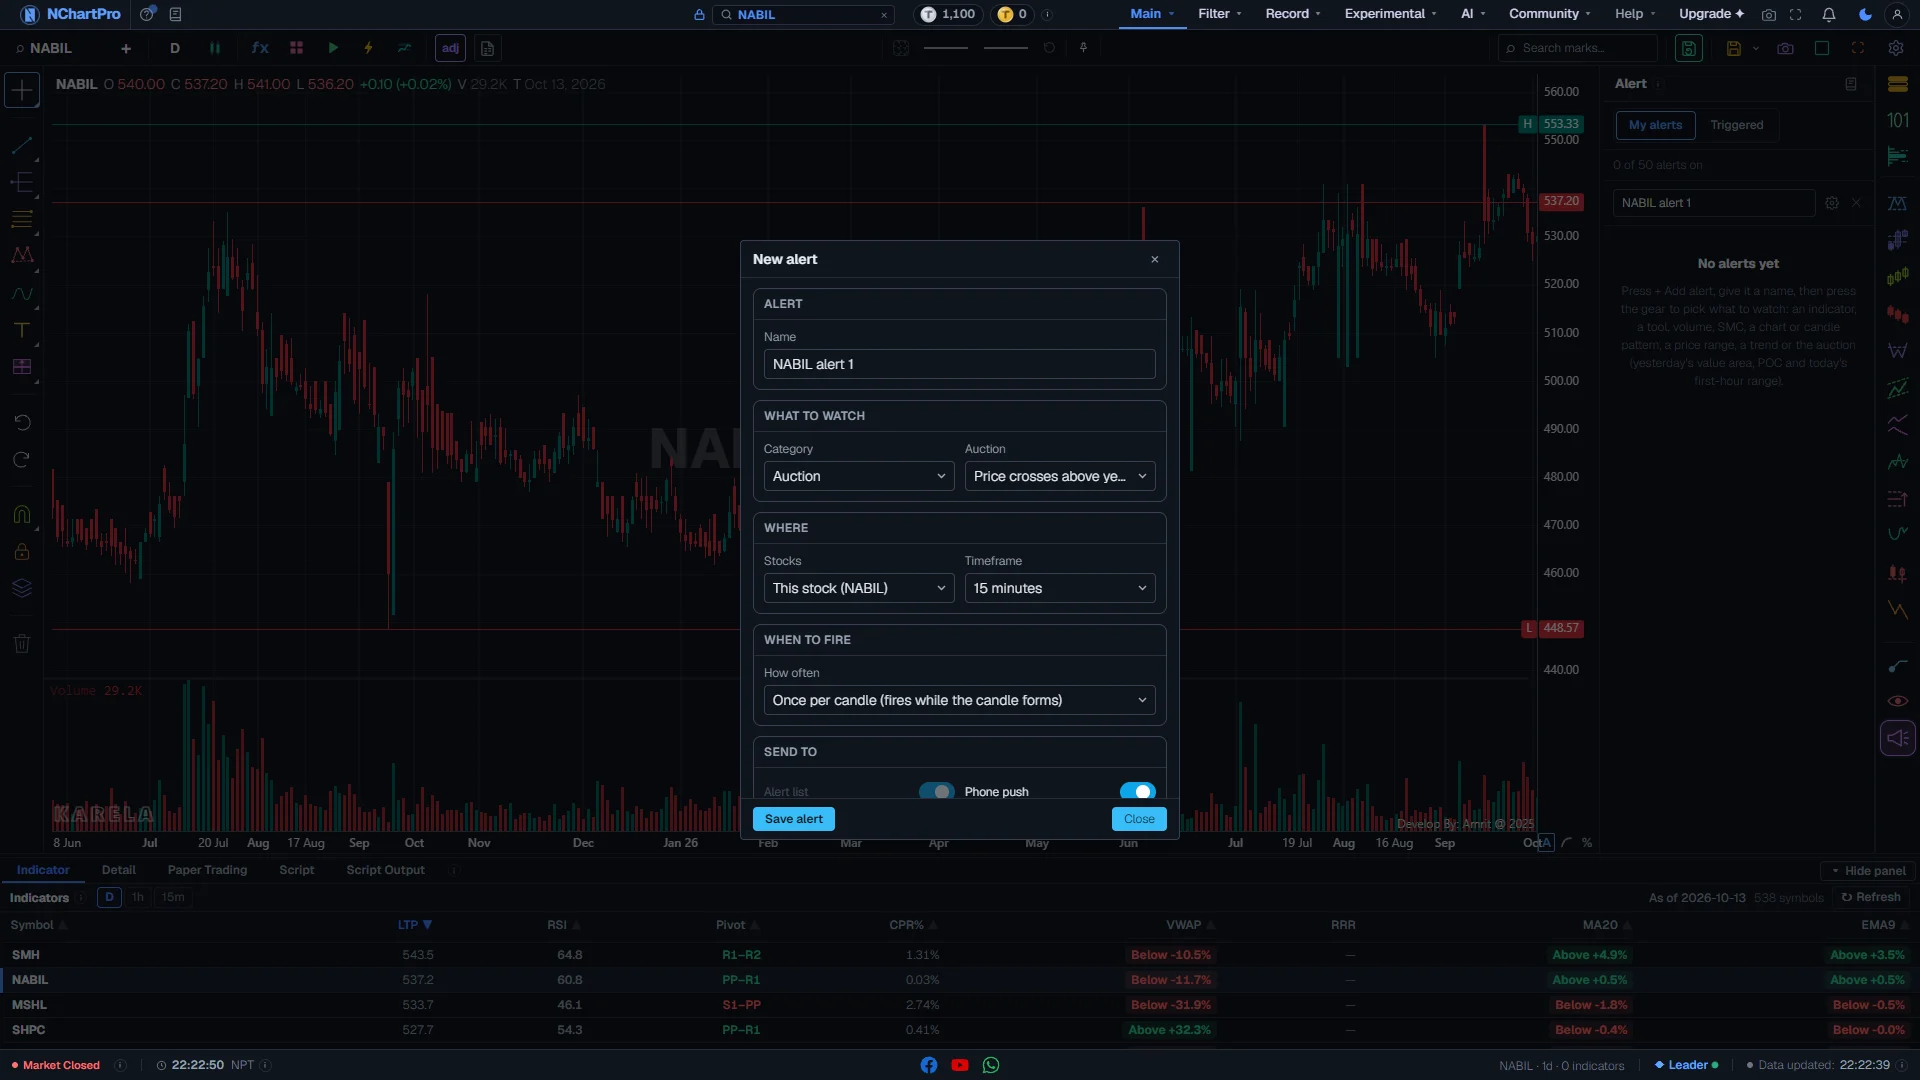This screenshot has height=1080, width=1920.
Task: Open the magnet snap tool
Action: coord(21,514)
